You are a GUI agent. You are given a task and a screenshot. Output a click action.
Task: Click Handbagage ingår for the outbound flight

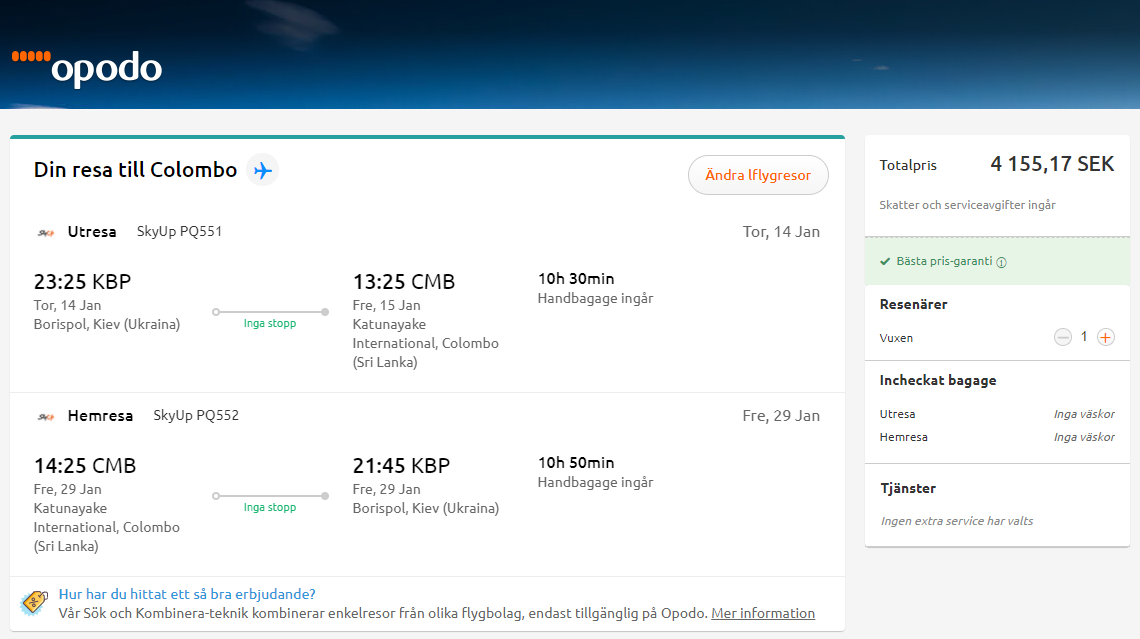tap(595, 298)
